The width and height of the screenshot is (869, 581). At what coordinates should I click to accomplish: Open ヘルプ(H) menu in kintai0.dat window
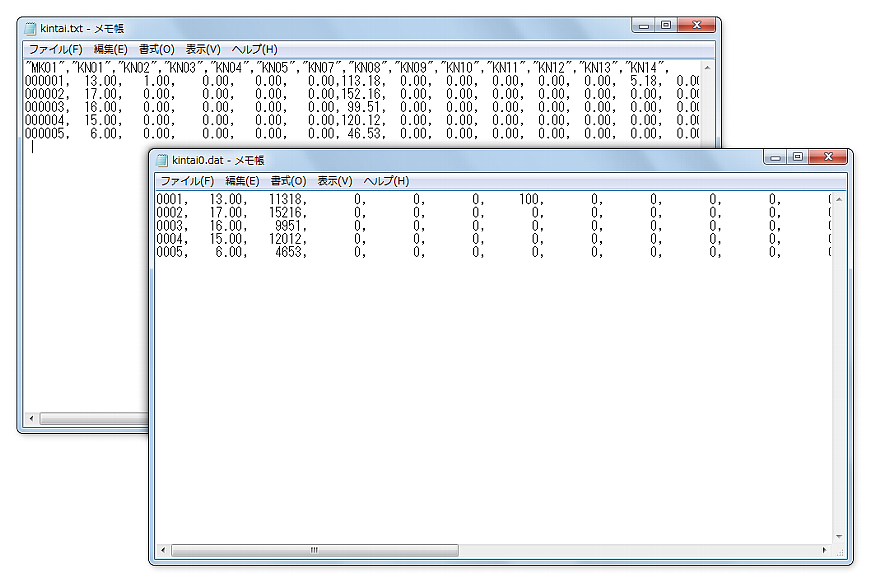point(386,181)
